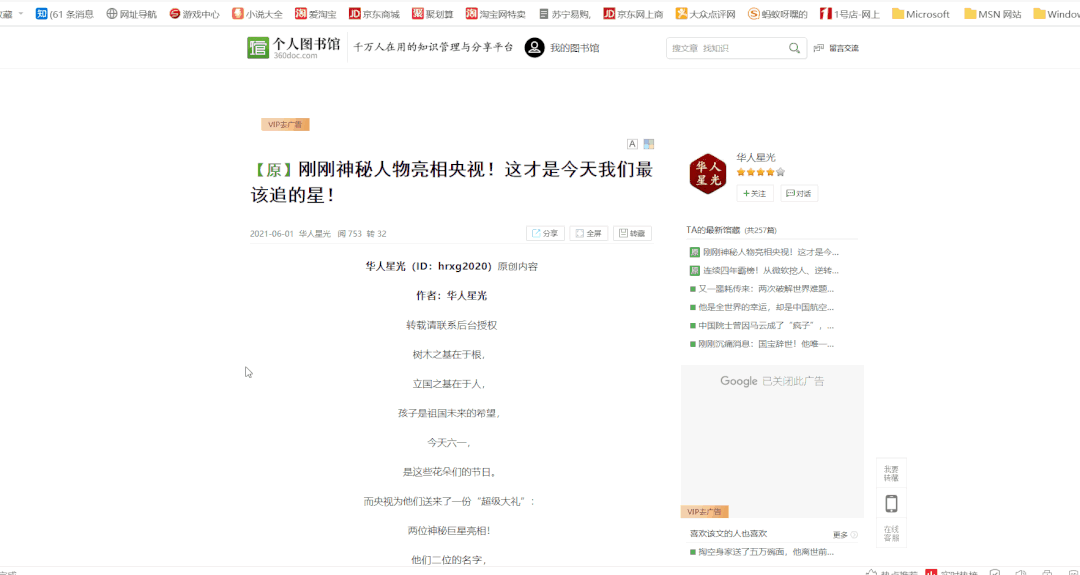The width and height of the screenshot is (1080, 575).
Task: Click the text 作者：华人星光
Action: pos(451,295)
